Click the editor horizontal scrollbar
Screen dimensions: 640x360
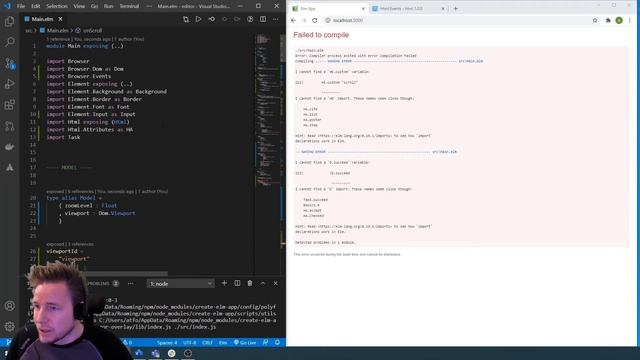(127, 273)
